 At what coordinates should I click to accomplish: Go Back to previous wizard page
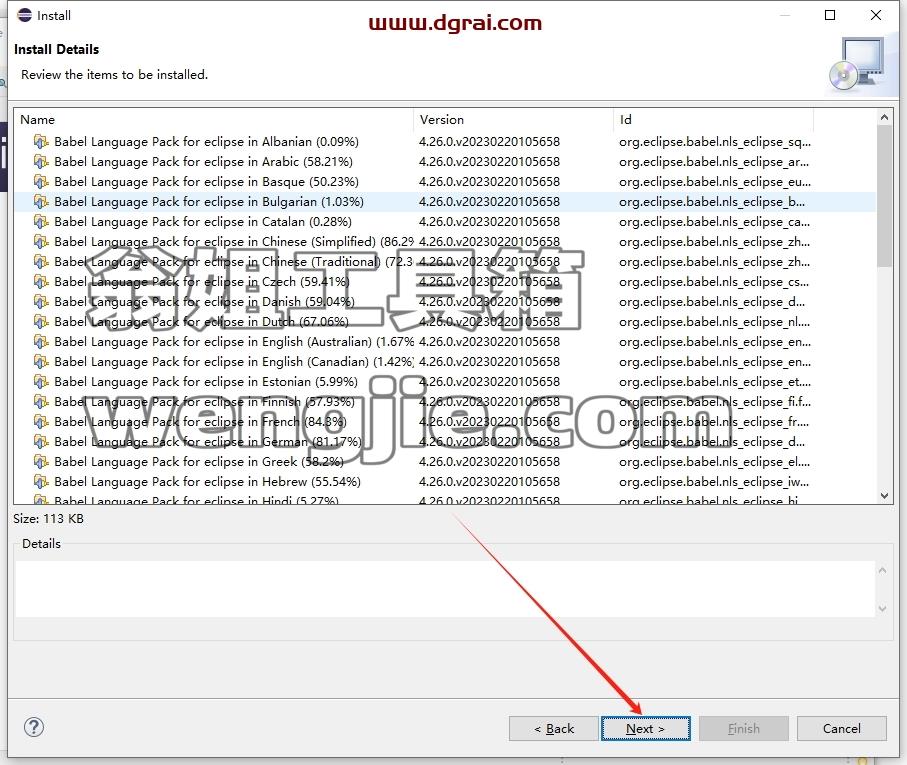tap(554, 729)
